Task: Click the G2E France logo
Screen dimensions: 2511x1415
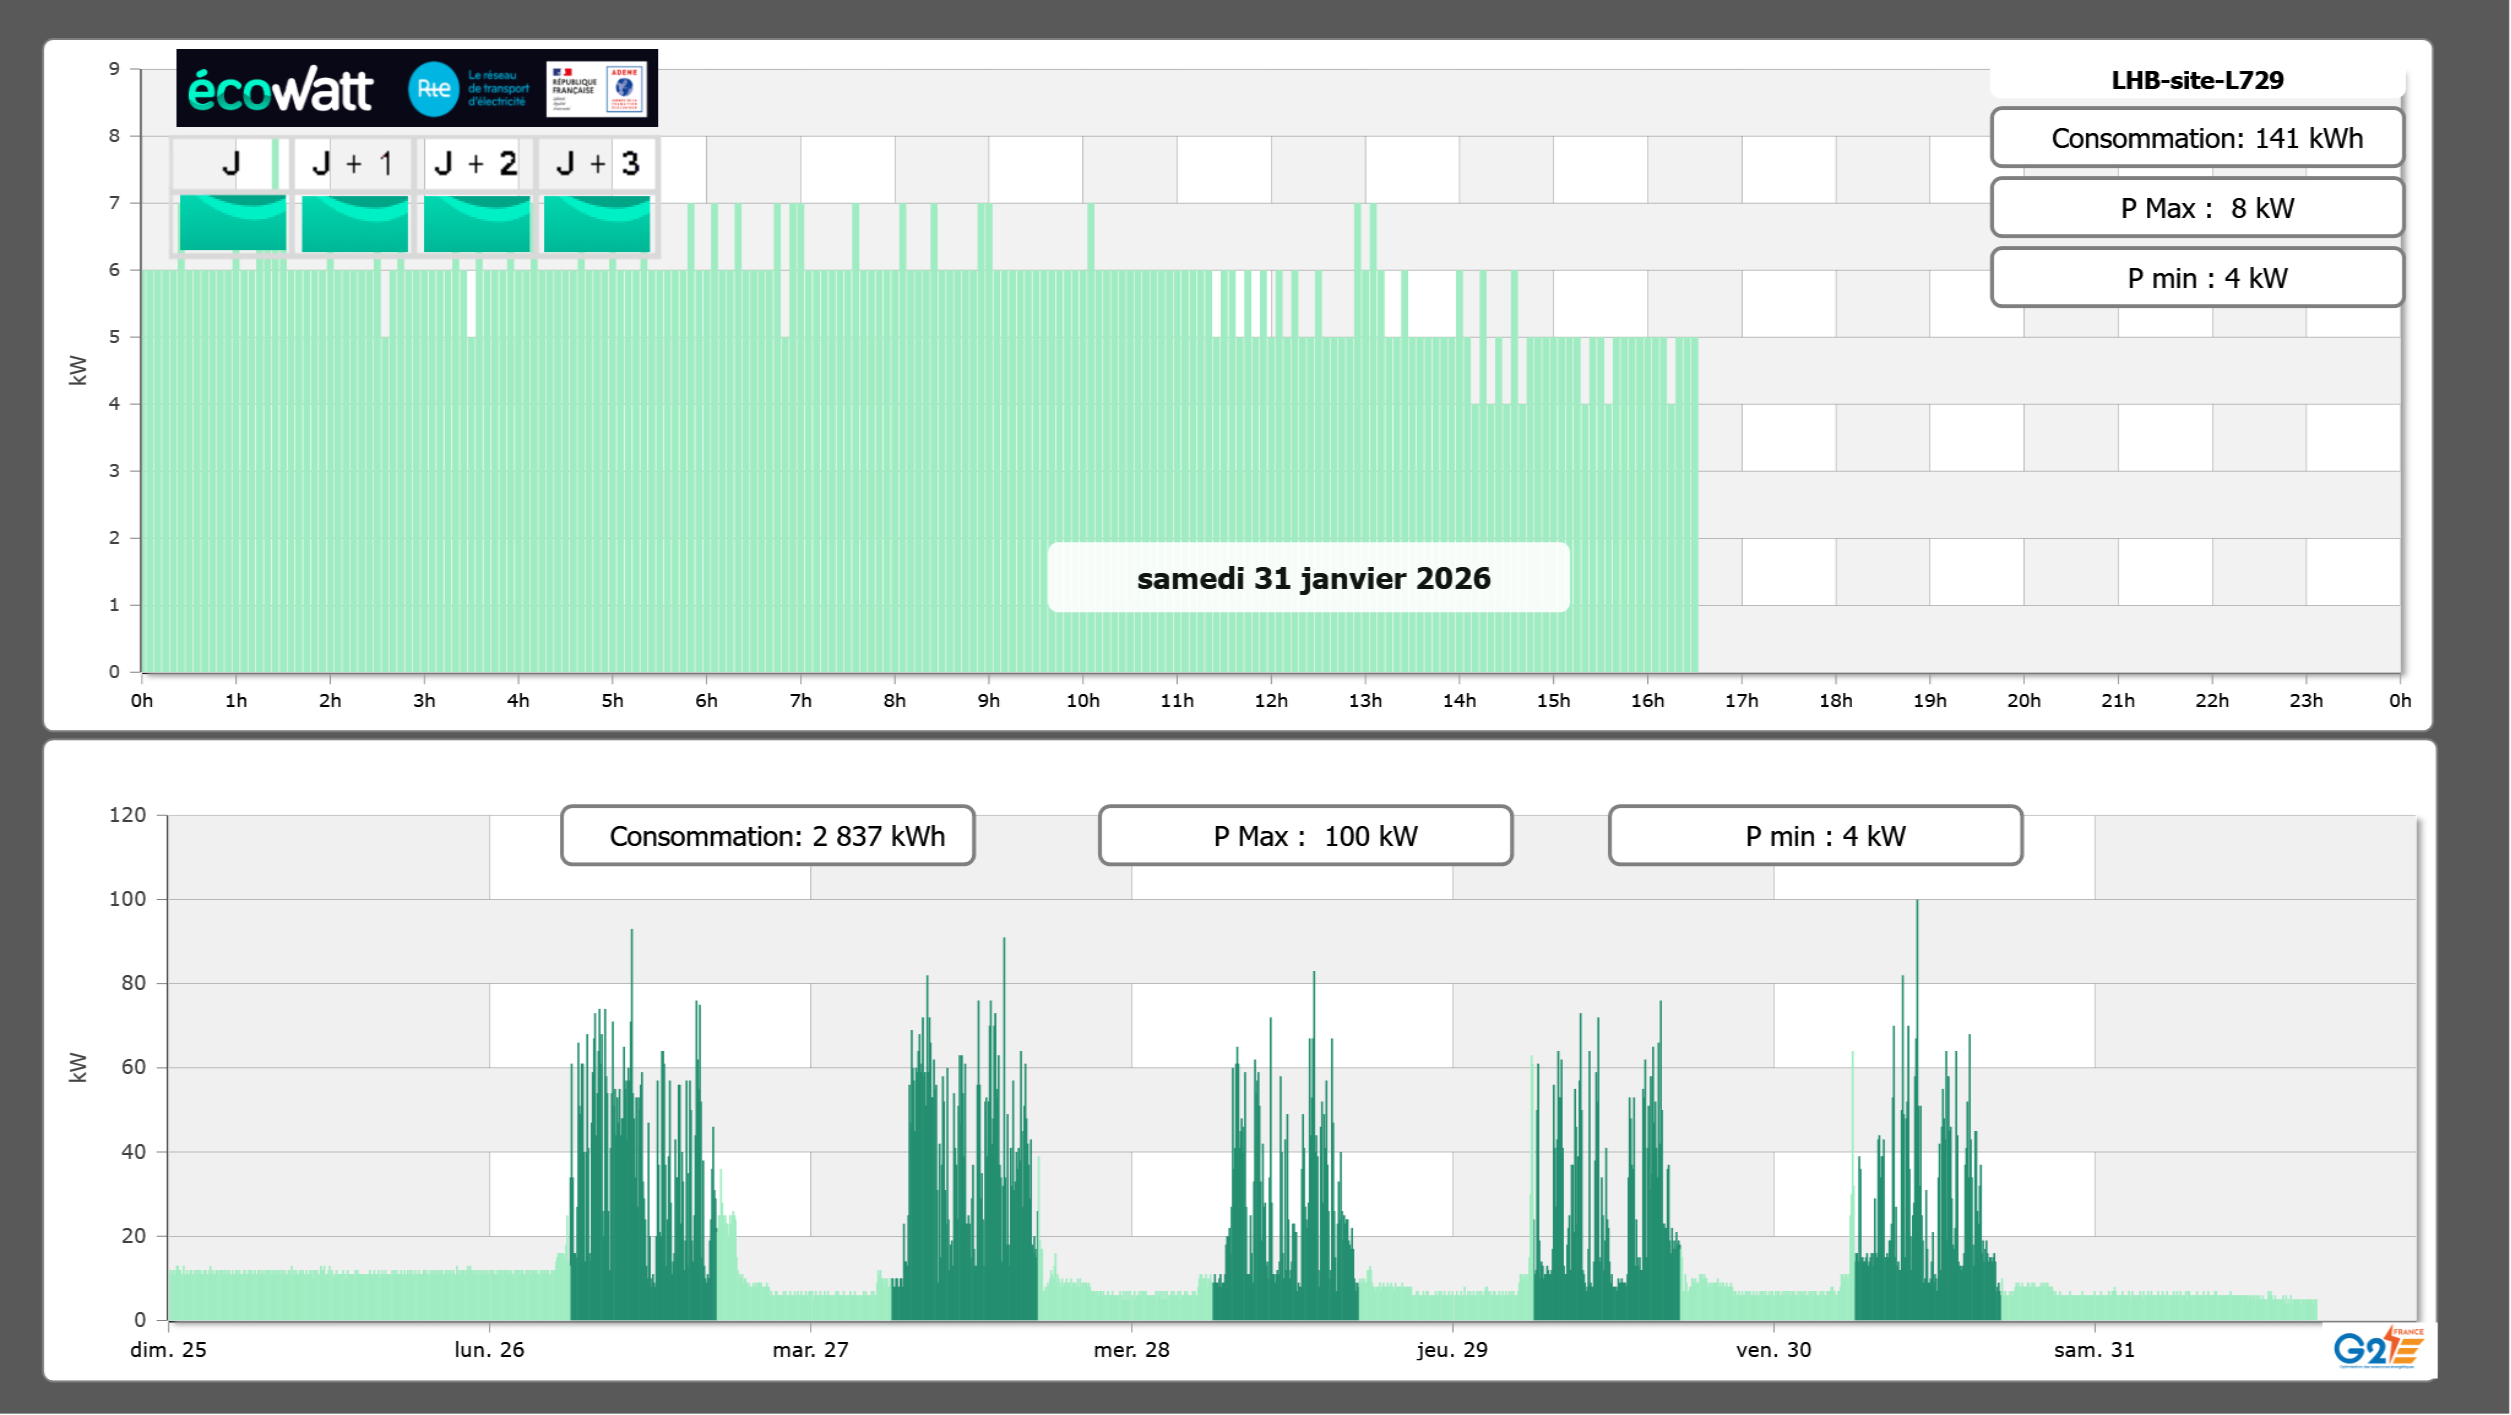Action: 2378,1348
